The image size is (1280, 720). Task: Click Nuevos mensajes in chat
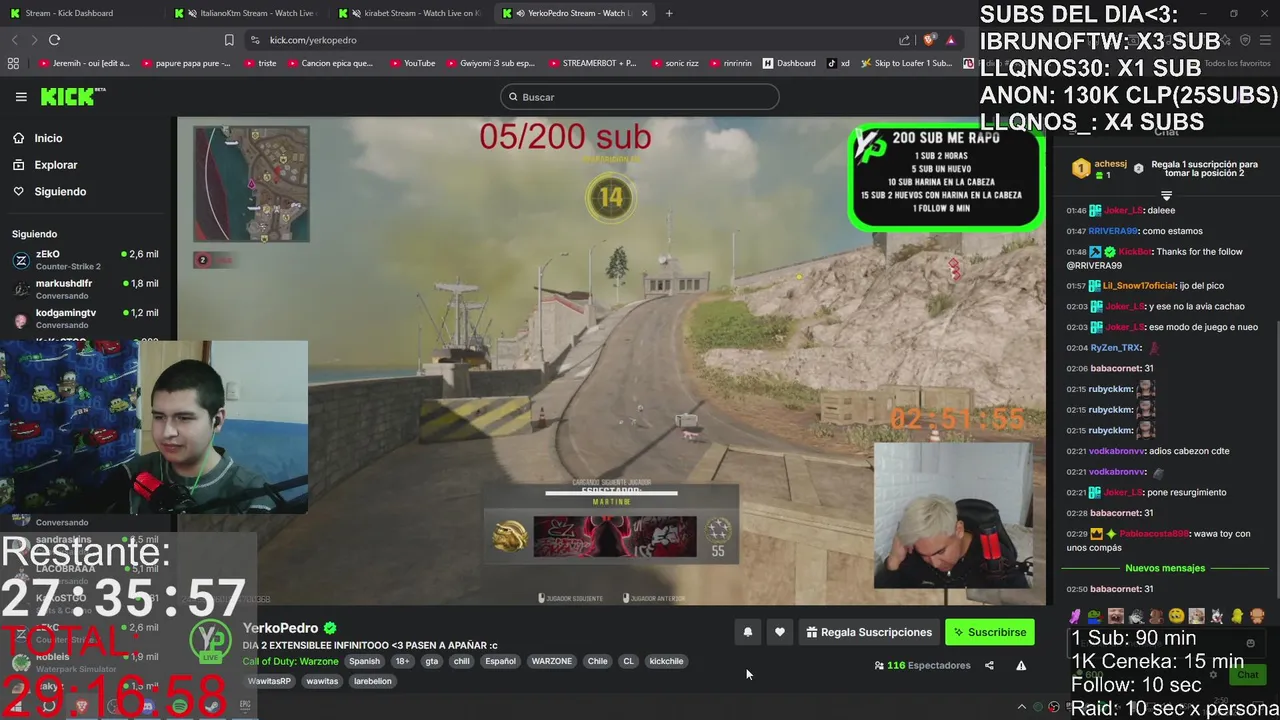pos(1165,568)
